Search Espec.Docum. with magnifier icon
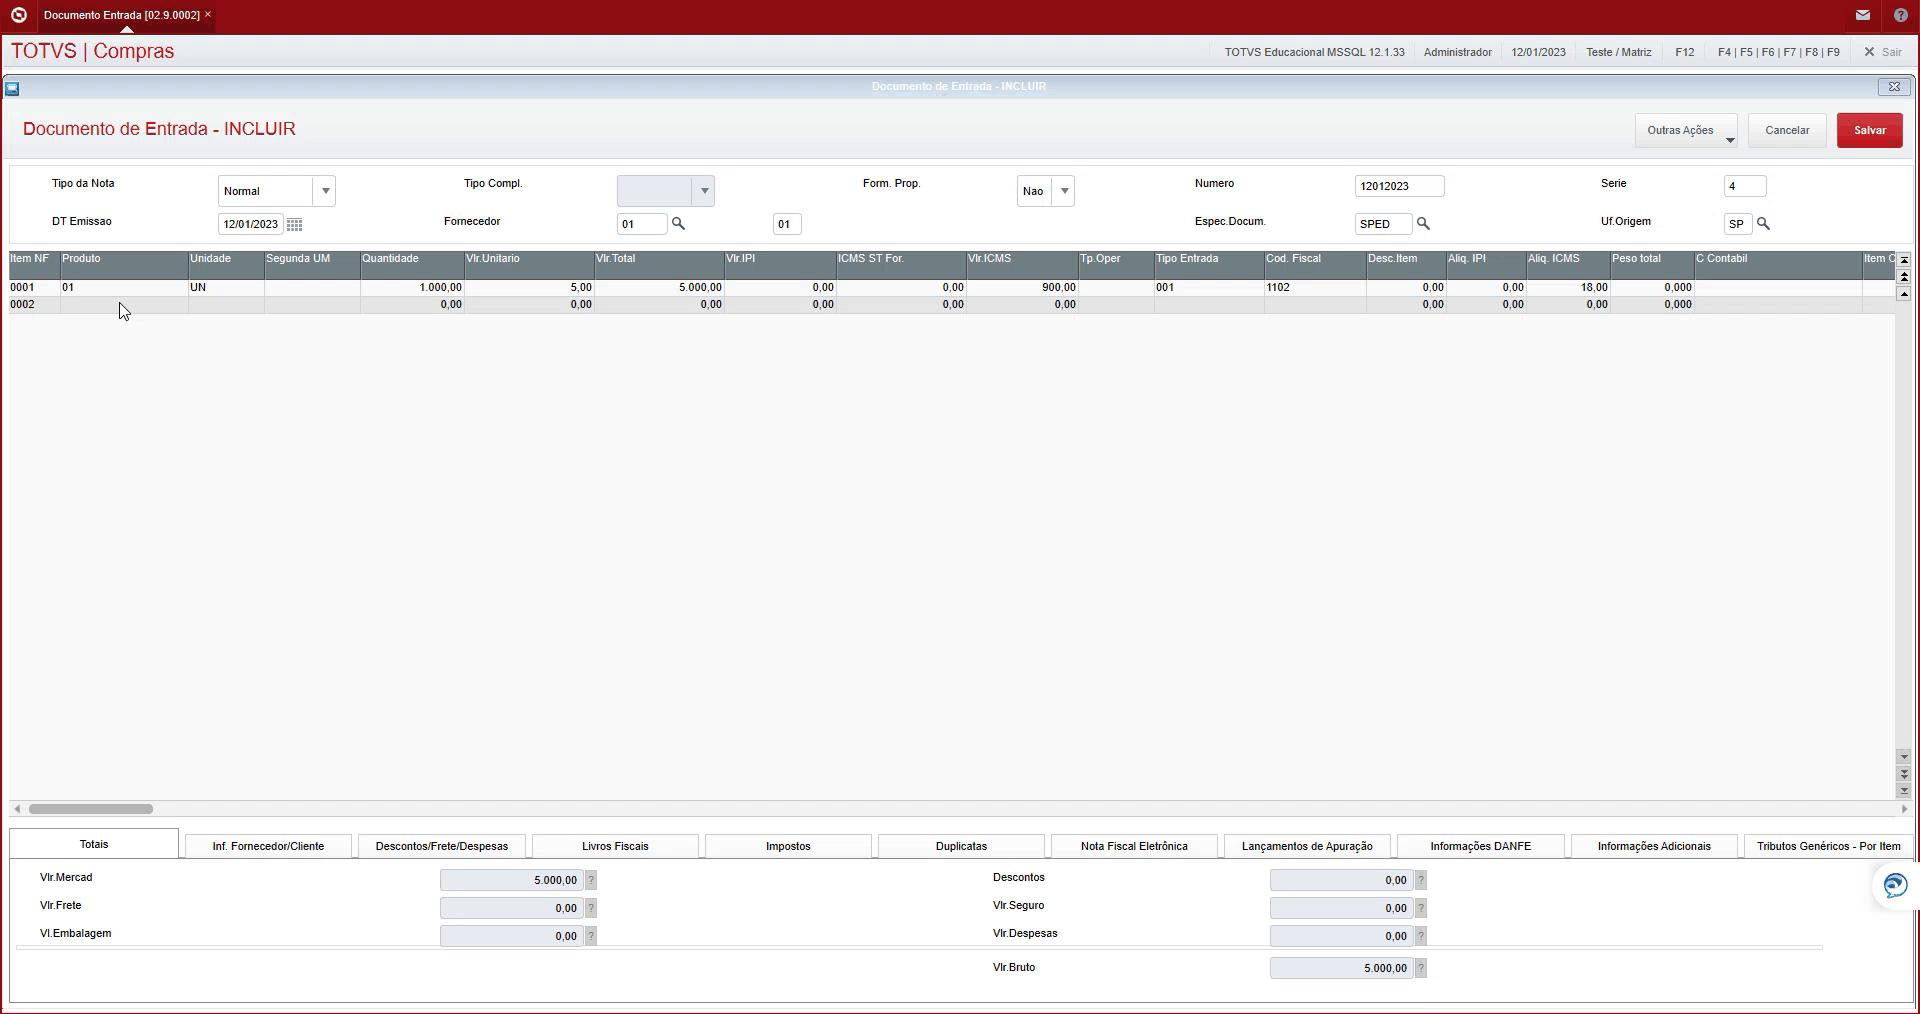 pos(1423,224)
